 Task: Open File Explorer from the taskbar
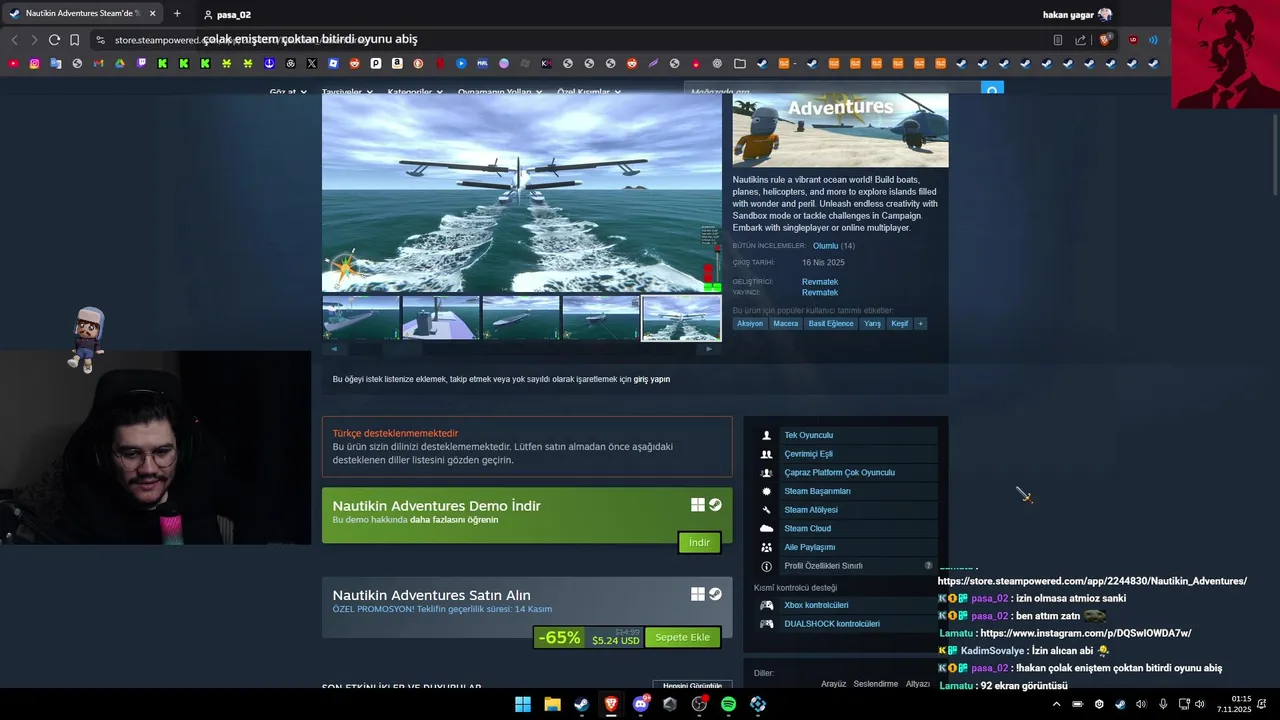click(x=552, y=704)
